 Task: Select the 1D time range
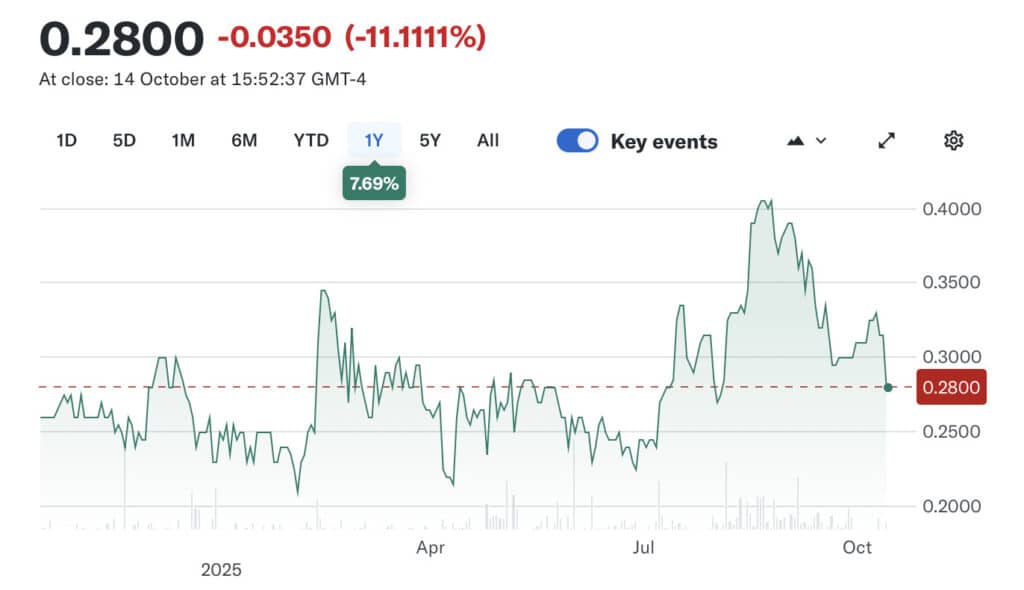point(66,141)
